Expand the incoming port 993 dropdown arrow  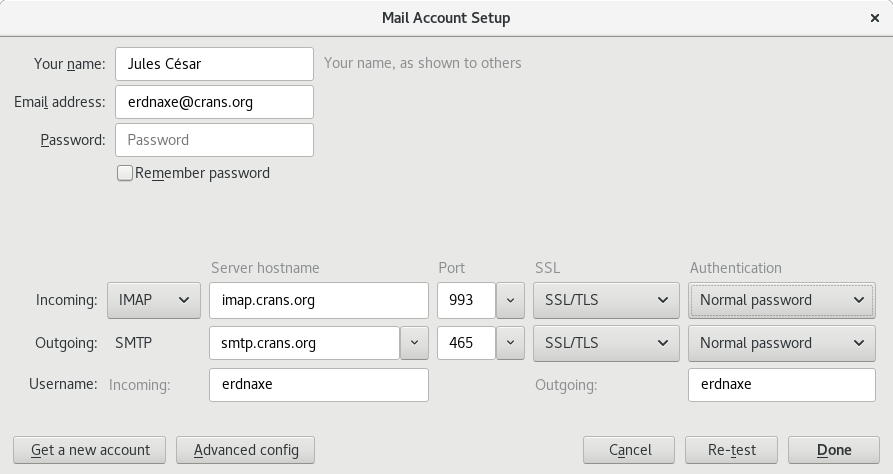pos(510,300)
